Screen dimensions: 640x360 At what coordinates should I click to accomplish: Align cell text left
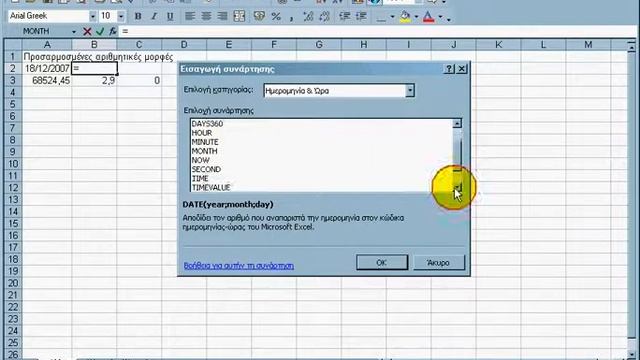pyautogui.click(x=189, y=16)
